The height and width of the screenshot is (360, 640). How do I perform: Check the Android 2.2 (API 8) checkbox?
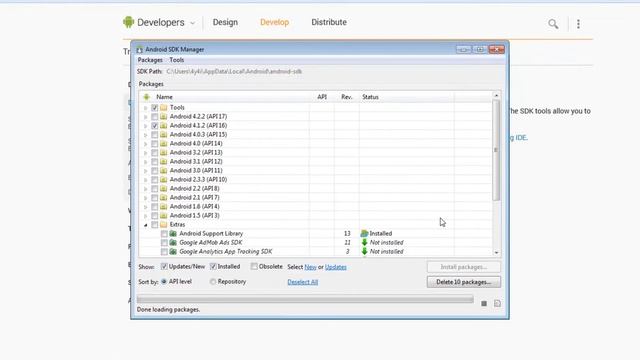154,188
